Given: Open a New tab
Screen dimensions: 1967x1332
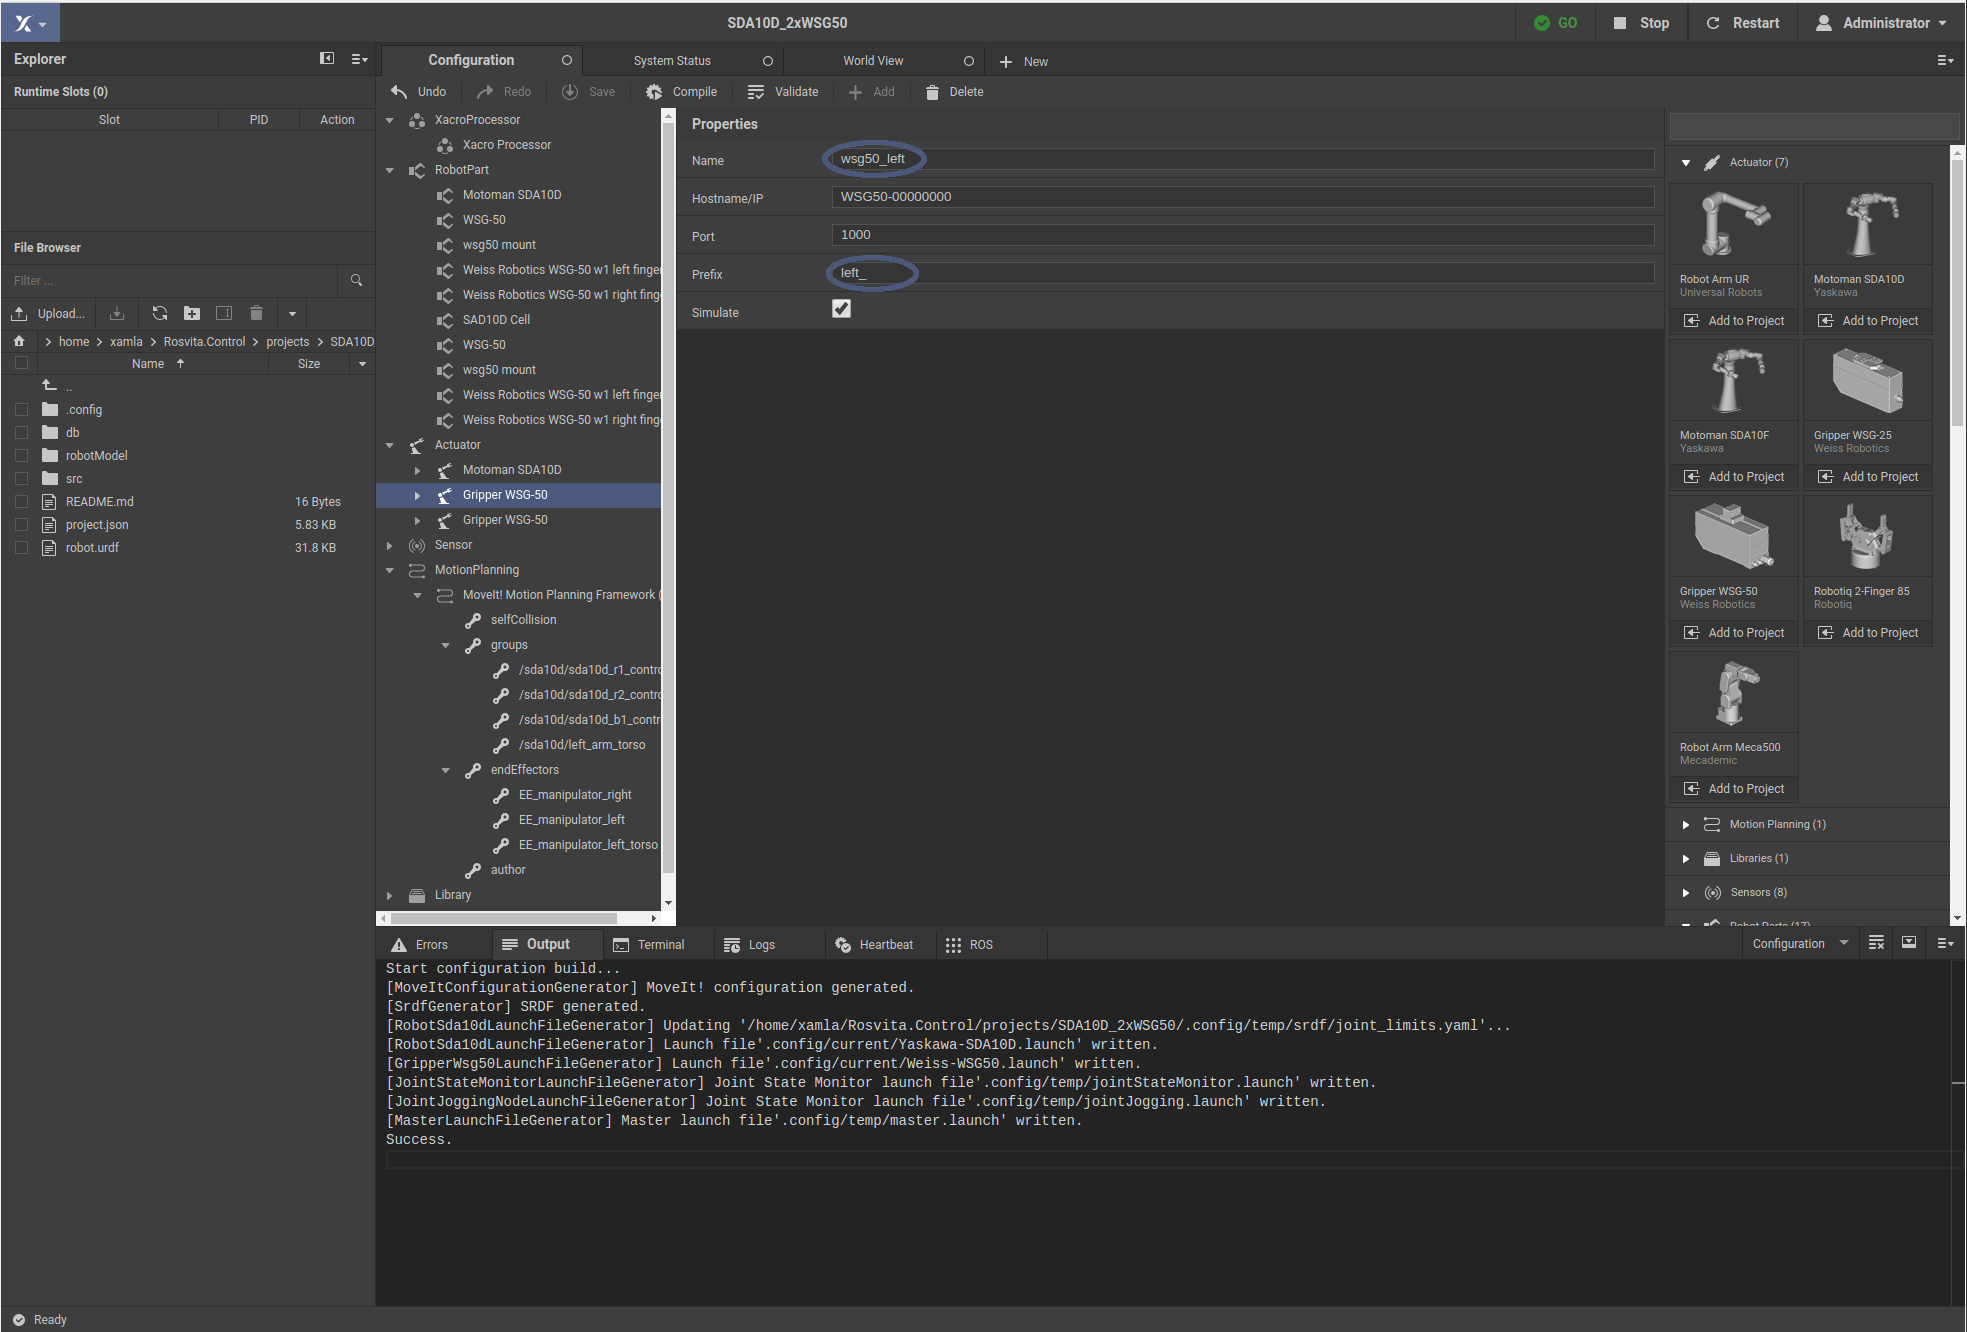Looking at the screenshot, I should [1024, 61].
